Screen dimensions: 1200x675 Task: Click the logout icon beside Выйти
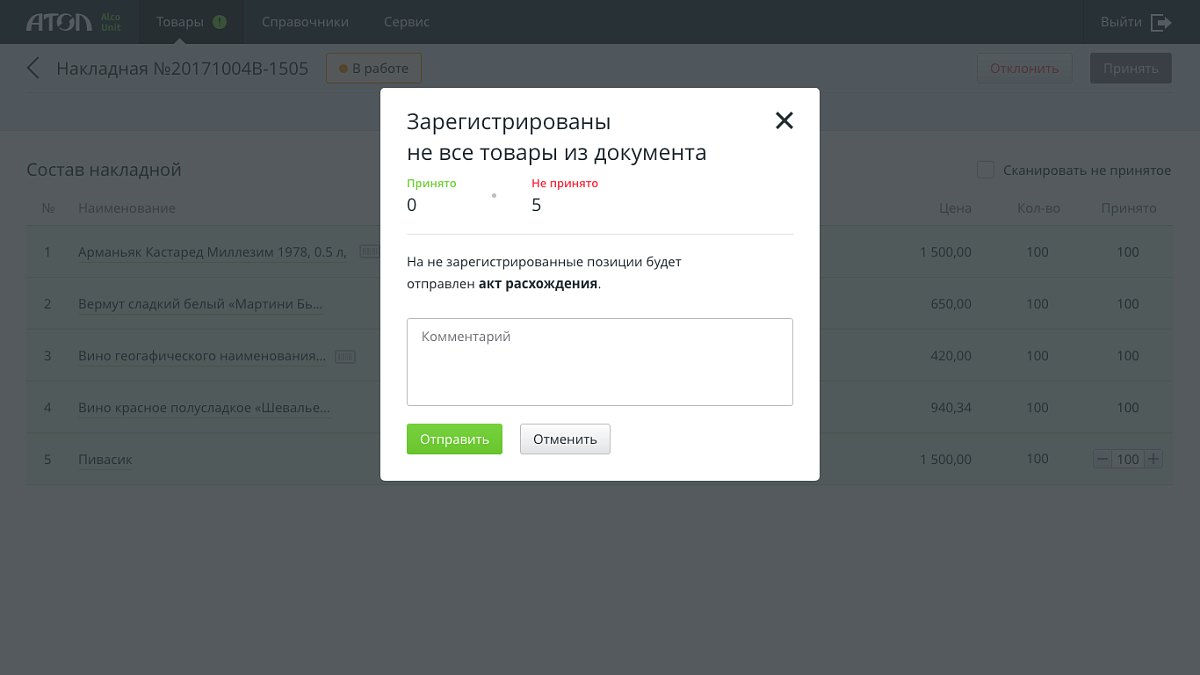pos(1161,22)
